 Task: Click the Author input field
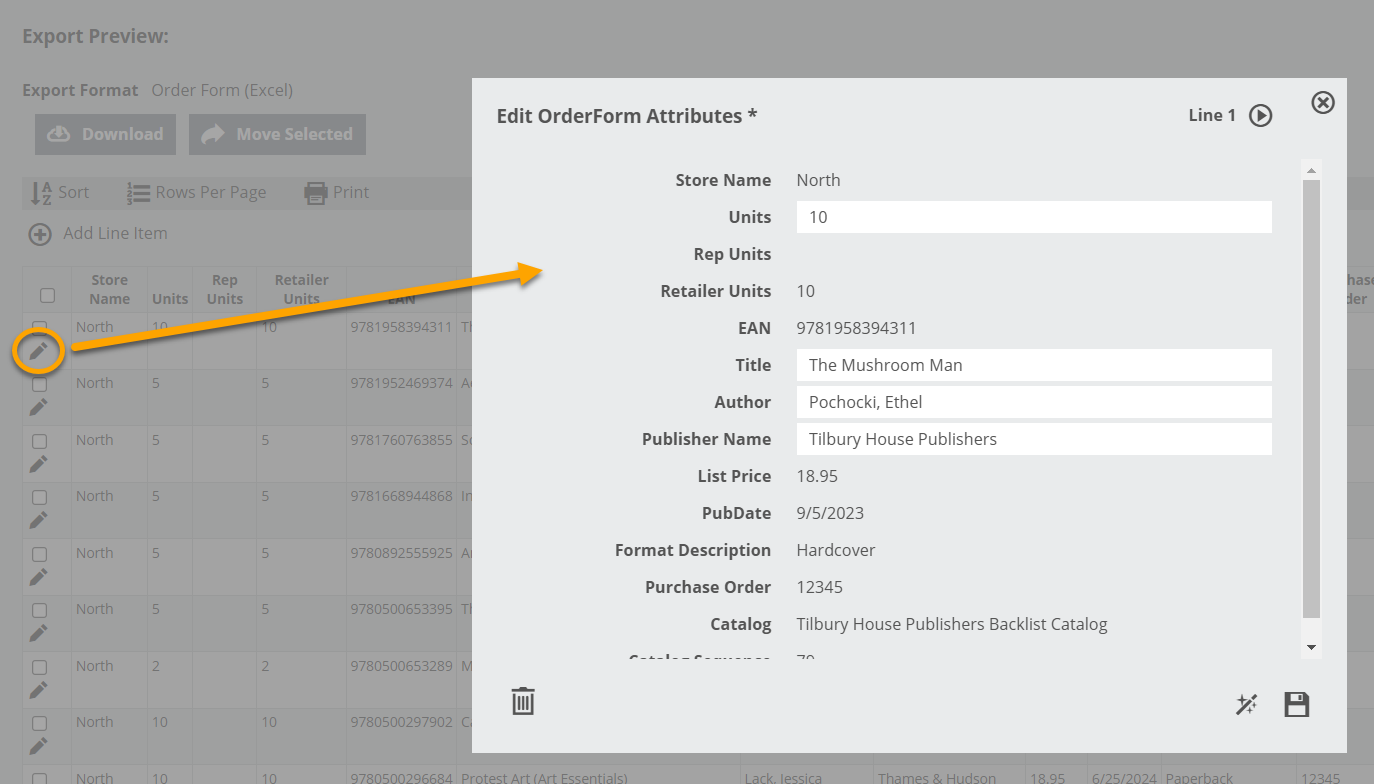pyautogui.click(x=1033, y=402)
